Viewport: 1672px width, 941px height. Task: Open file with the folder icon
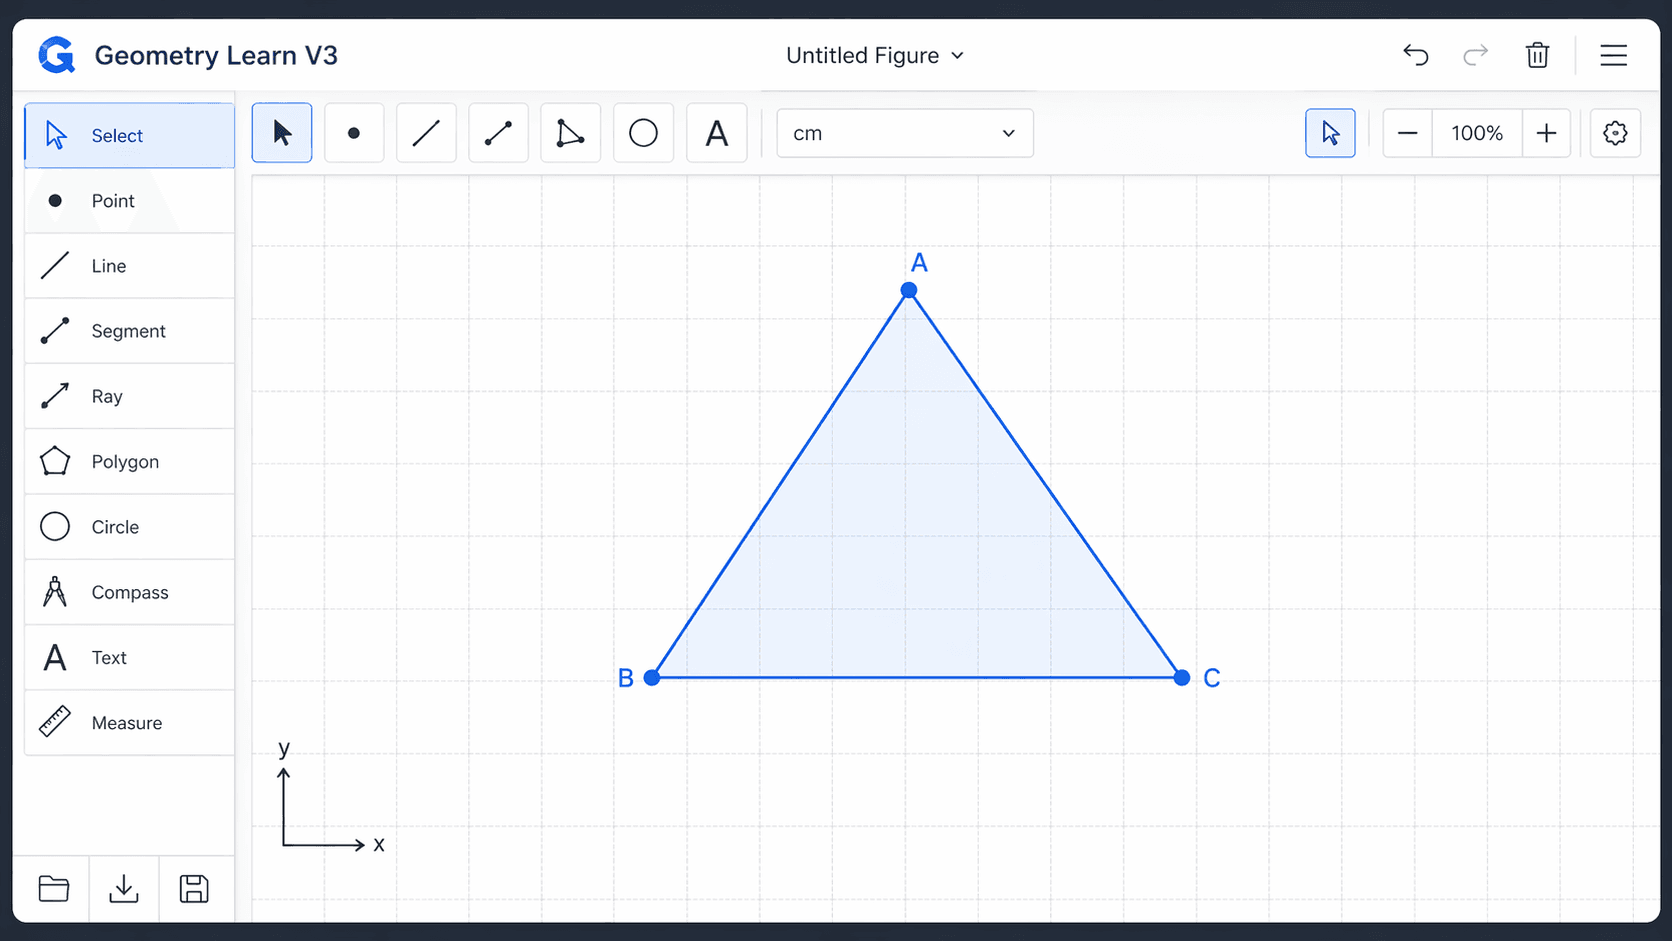pos(53,889)
